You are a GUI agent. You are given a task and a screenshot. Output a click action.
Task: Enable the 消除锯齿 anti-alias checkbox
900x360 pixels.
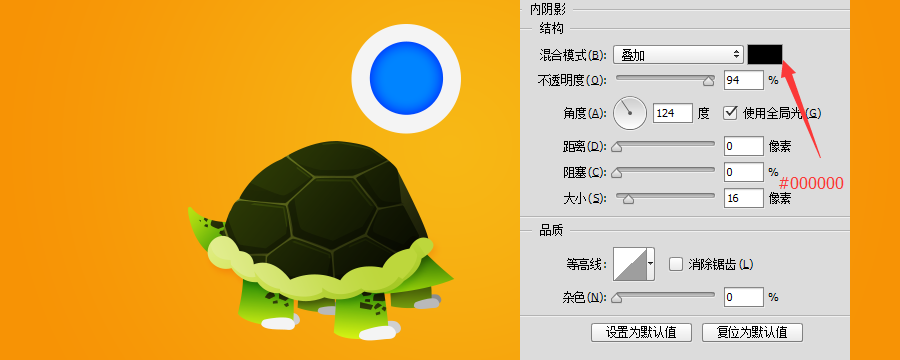(676, 264)
